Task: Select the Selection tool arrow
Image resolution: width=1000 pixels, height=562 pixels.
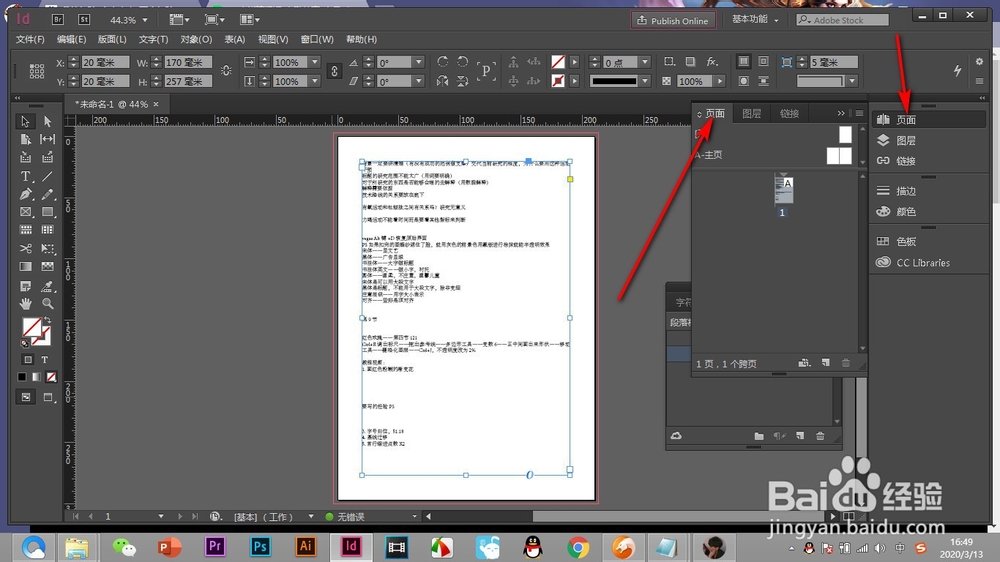Action: point(26,121)
